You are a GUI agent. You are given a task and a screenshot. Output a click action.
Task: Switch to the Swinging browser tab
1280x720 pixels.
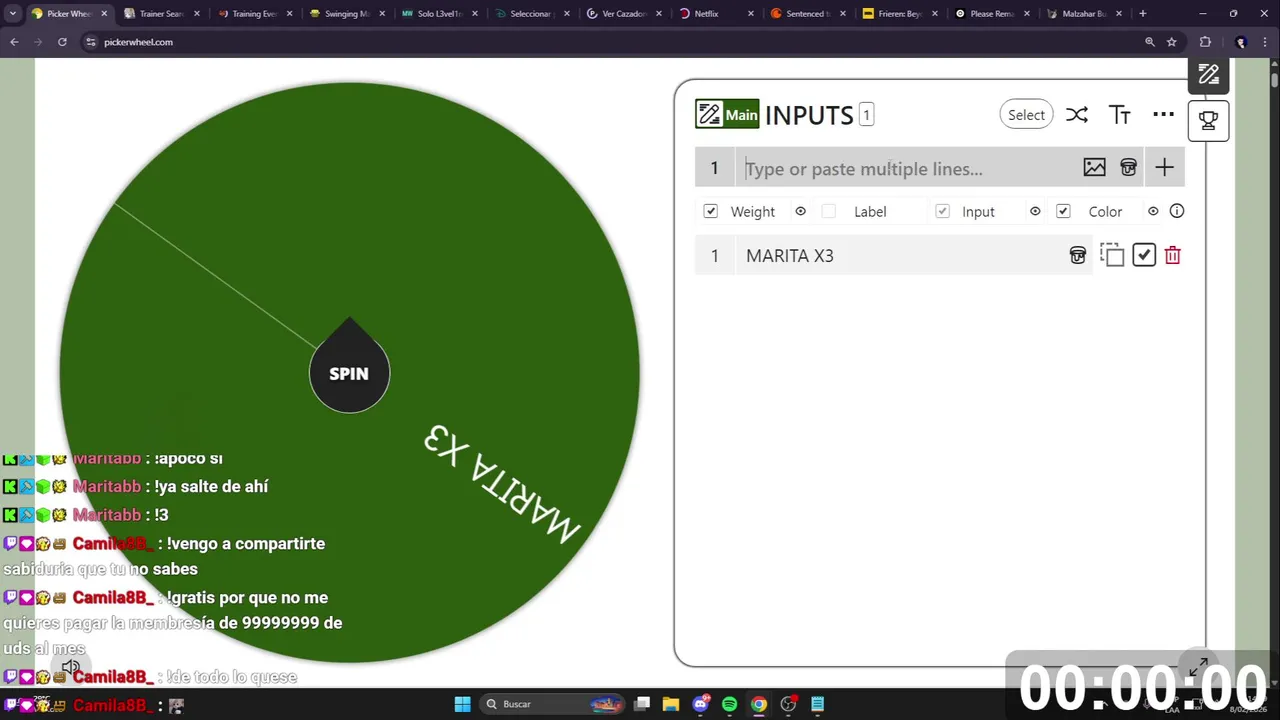[x=345, y=14]
